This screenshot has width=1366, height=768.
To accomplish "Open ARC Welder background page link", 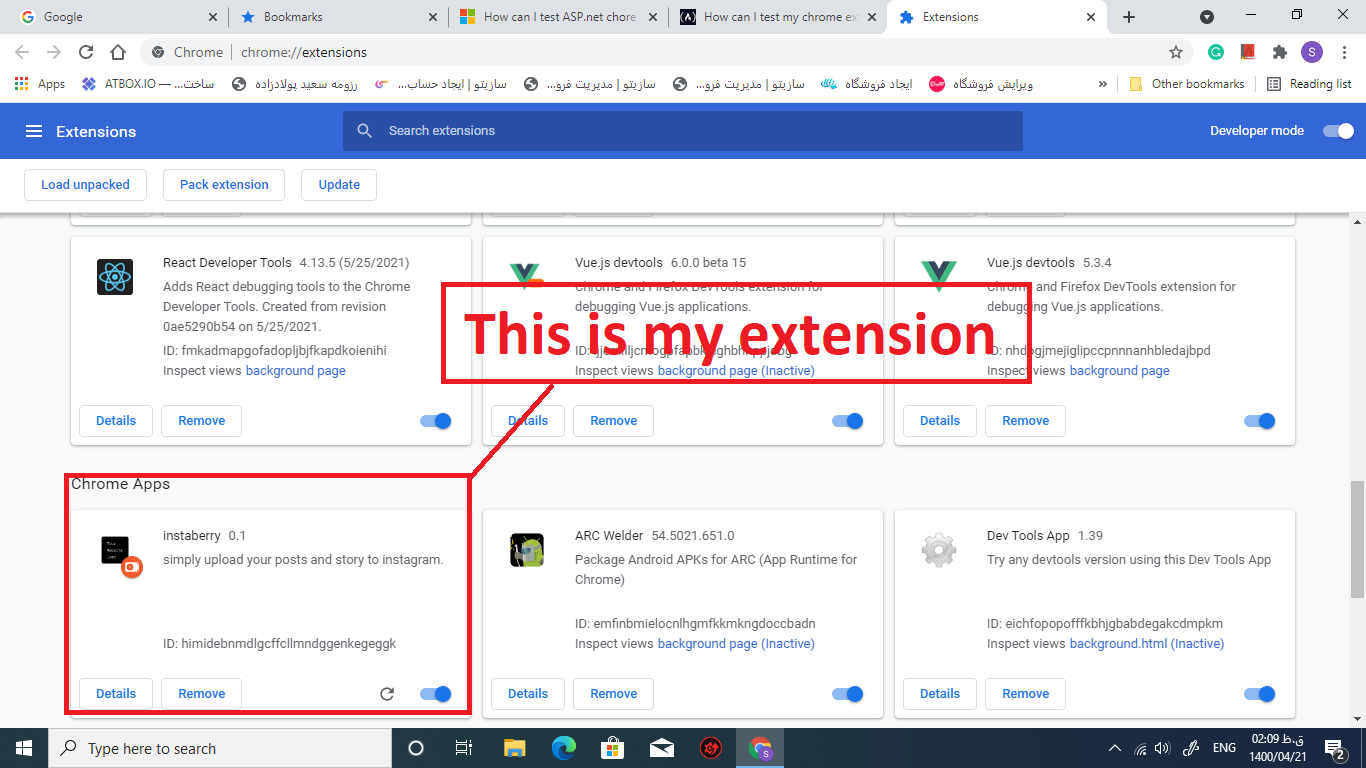I will tap(736, 644).
